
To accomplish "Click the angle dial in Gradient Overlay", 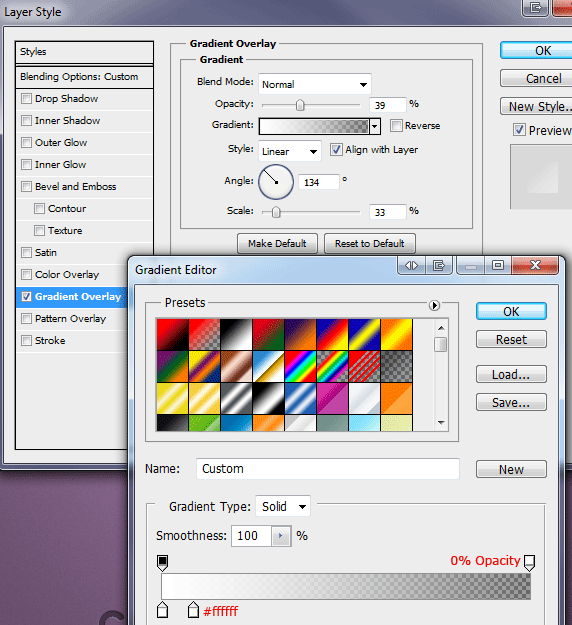I will click(x=276, y=182).
